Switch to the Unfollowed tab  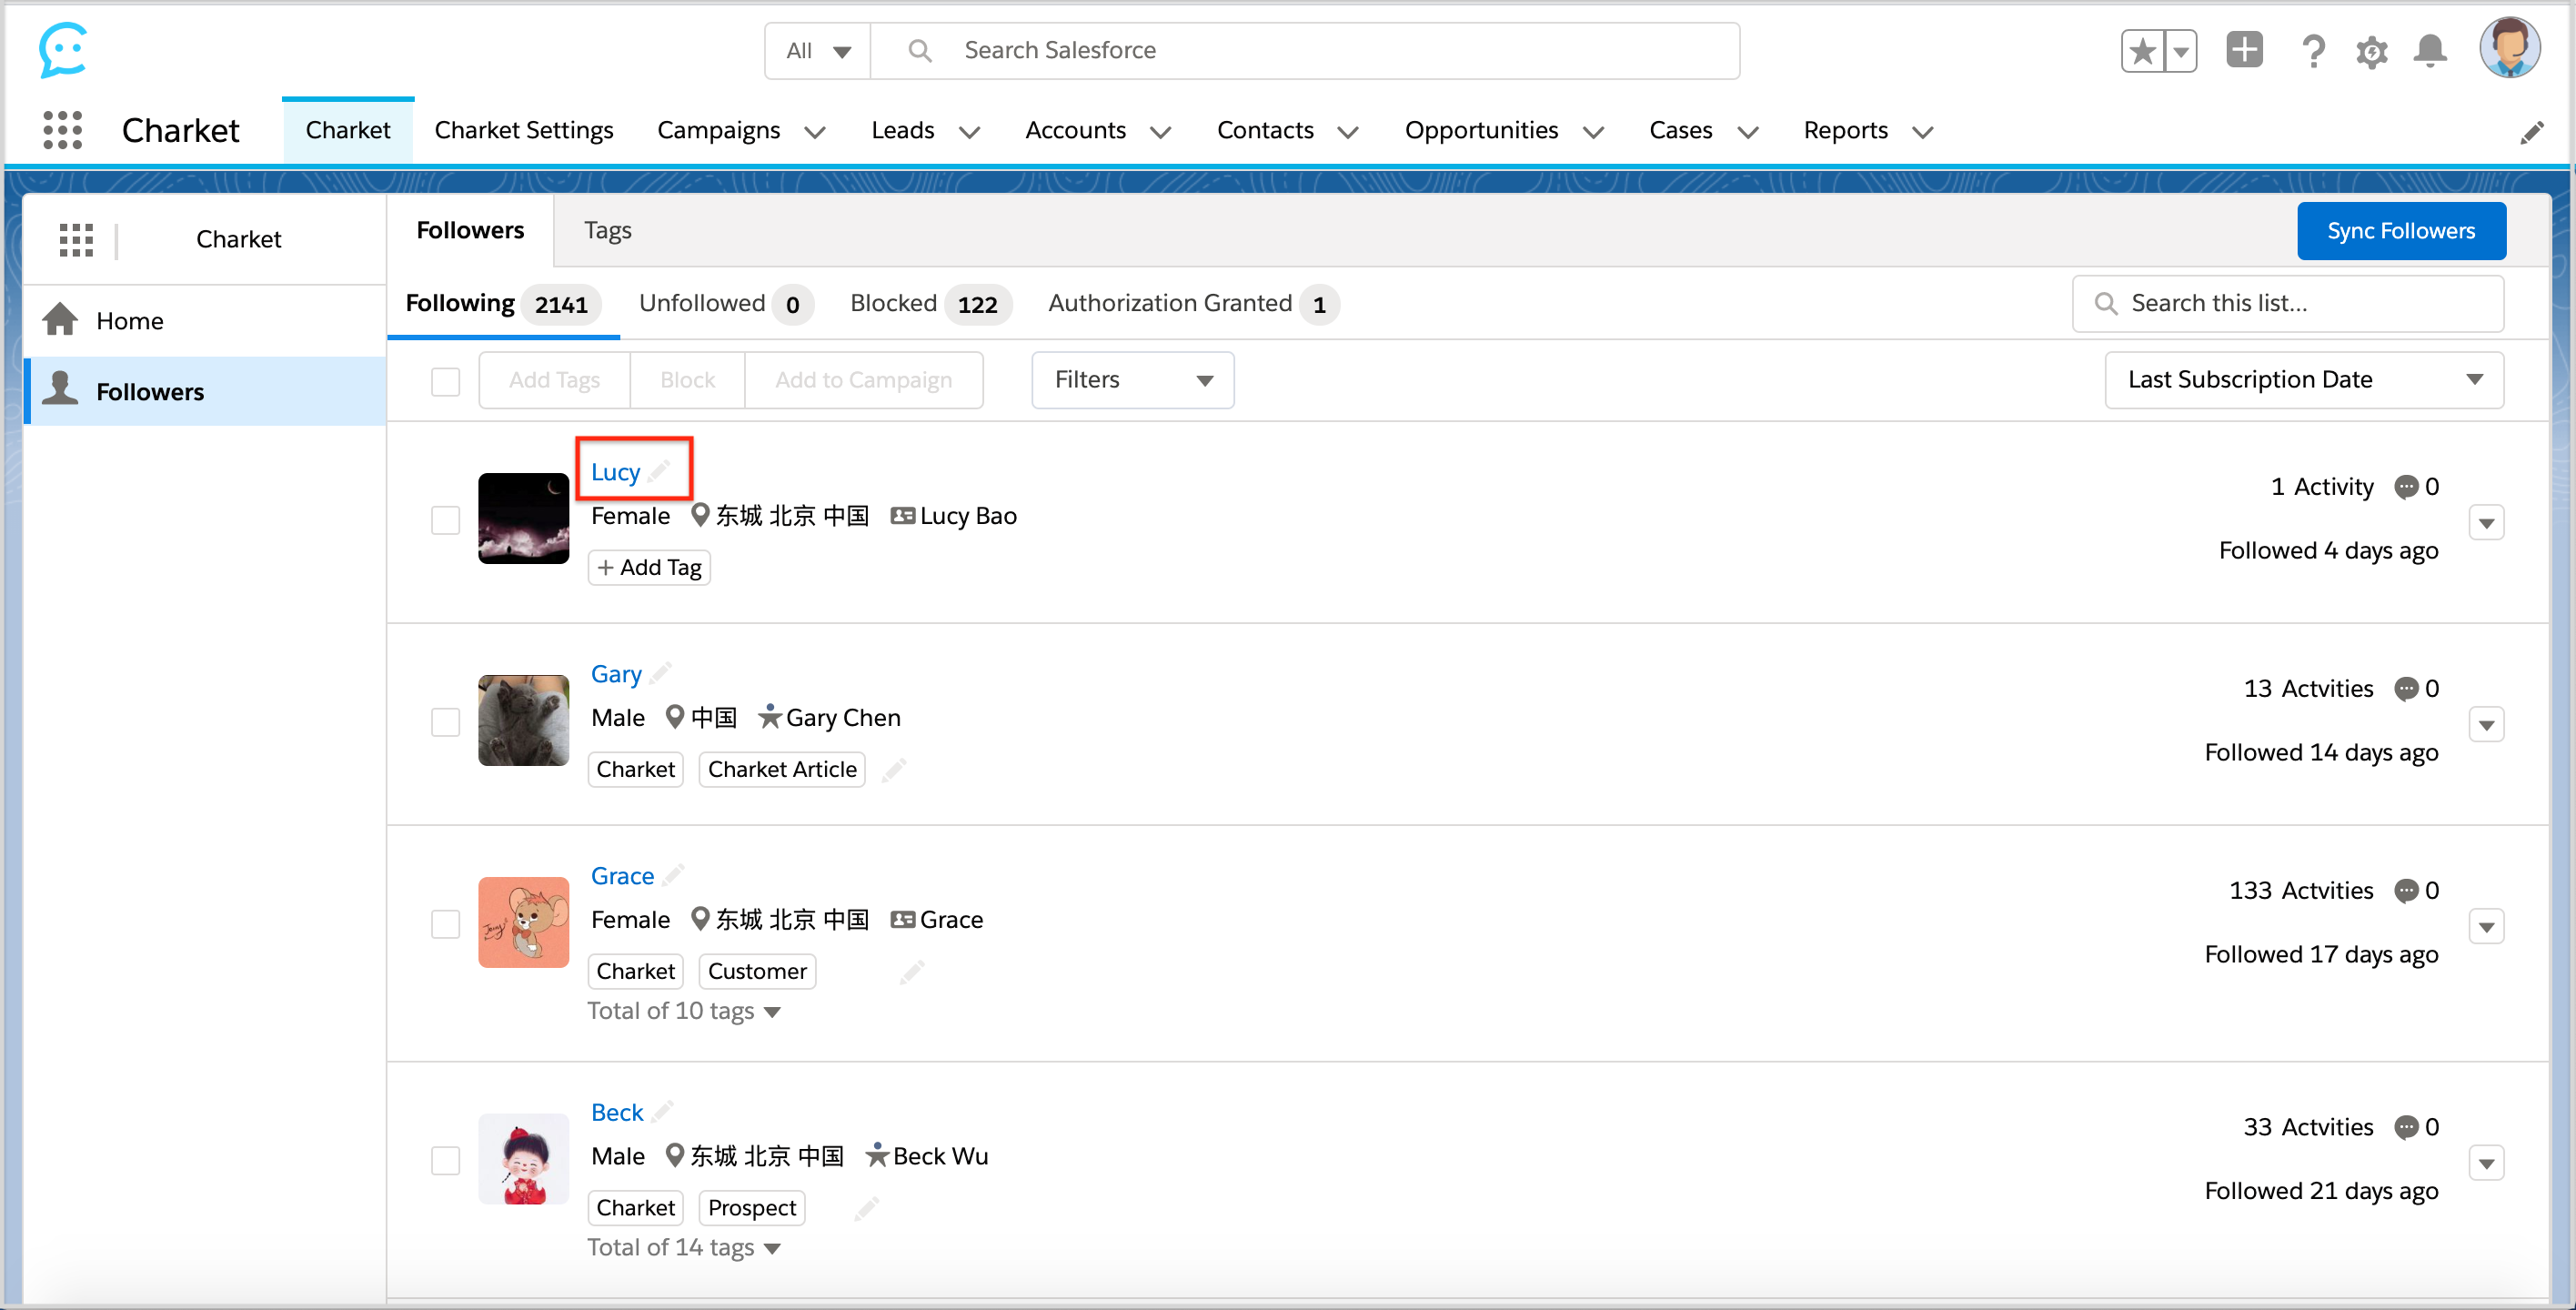(725, 304)
